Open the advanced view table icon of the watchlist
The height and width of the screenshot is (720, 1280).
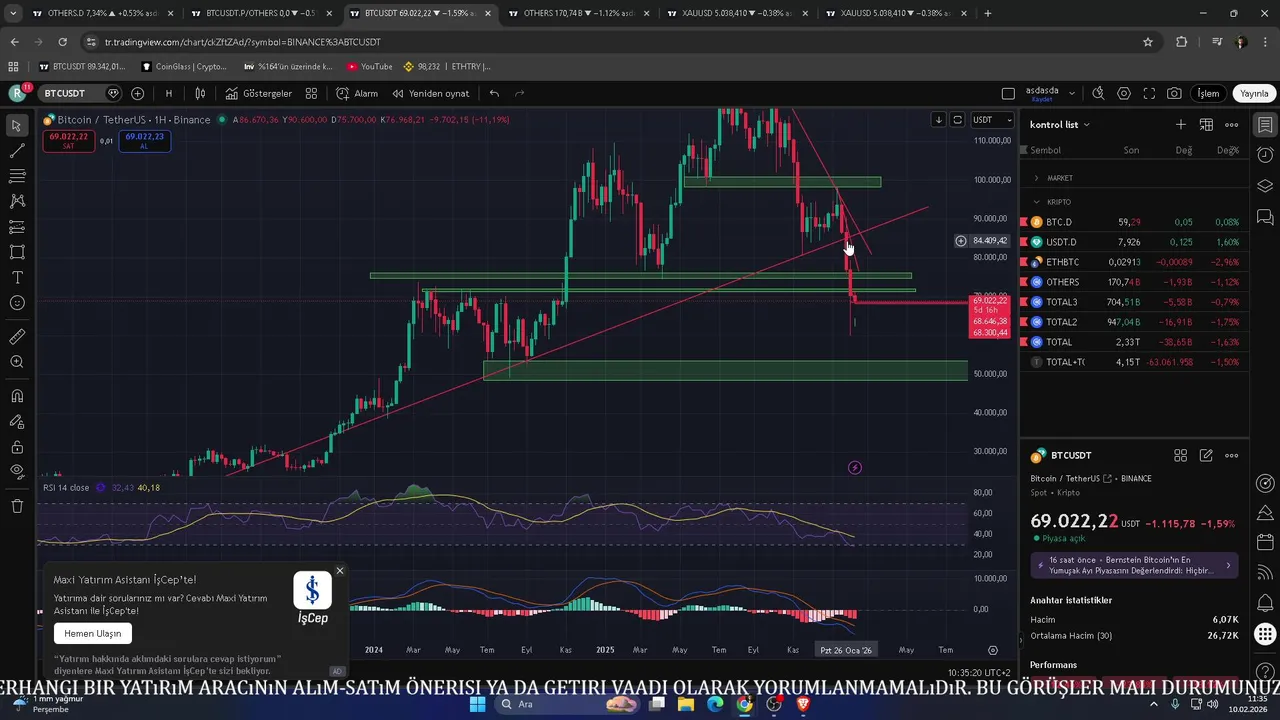pos(1206,125)
